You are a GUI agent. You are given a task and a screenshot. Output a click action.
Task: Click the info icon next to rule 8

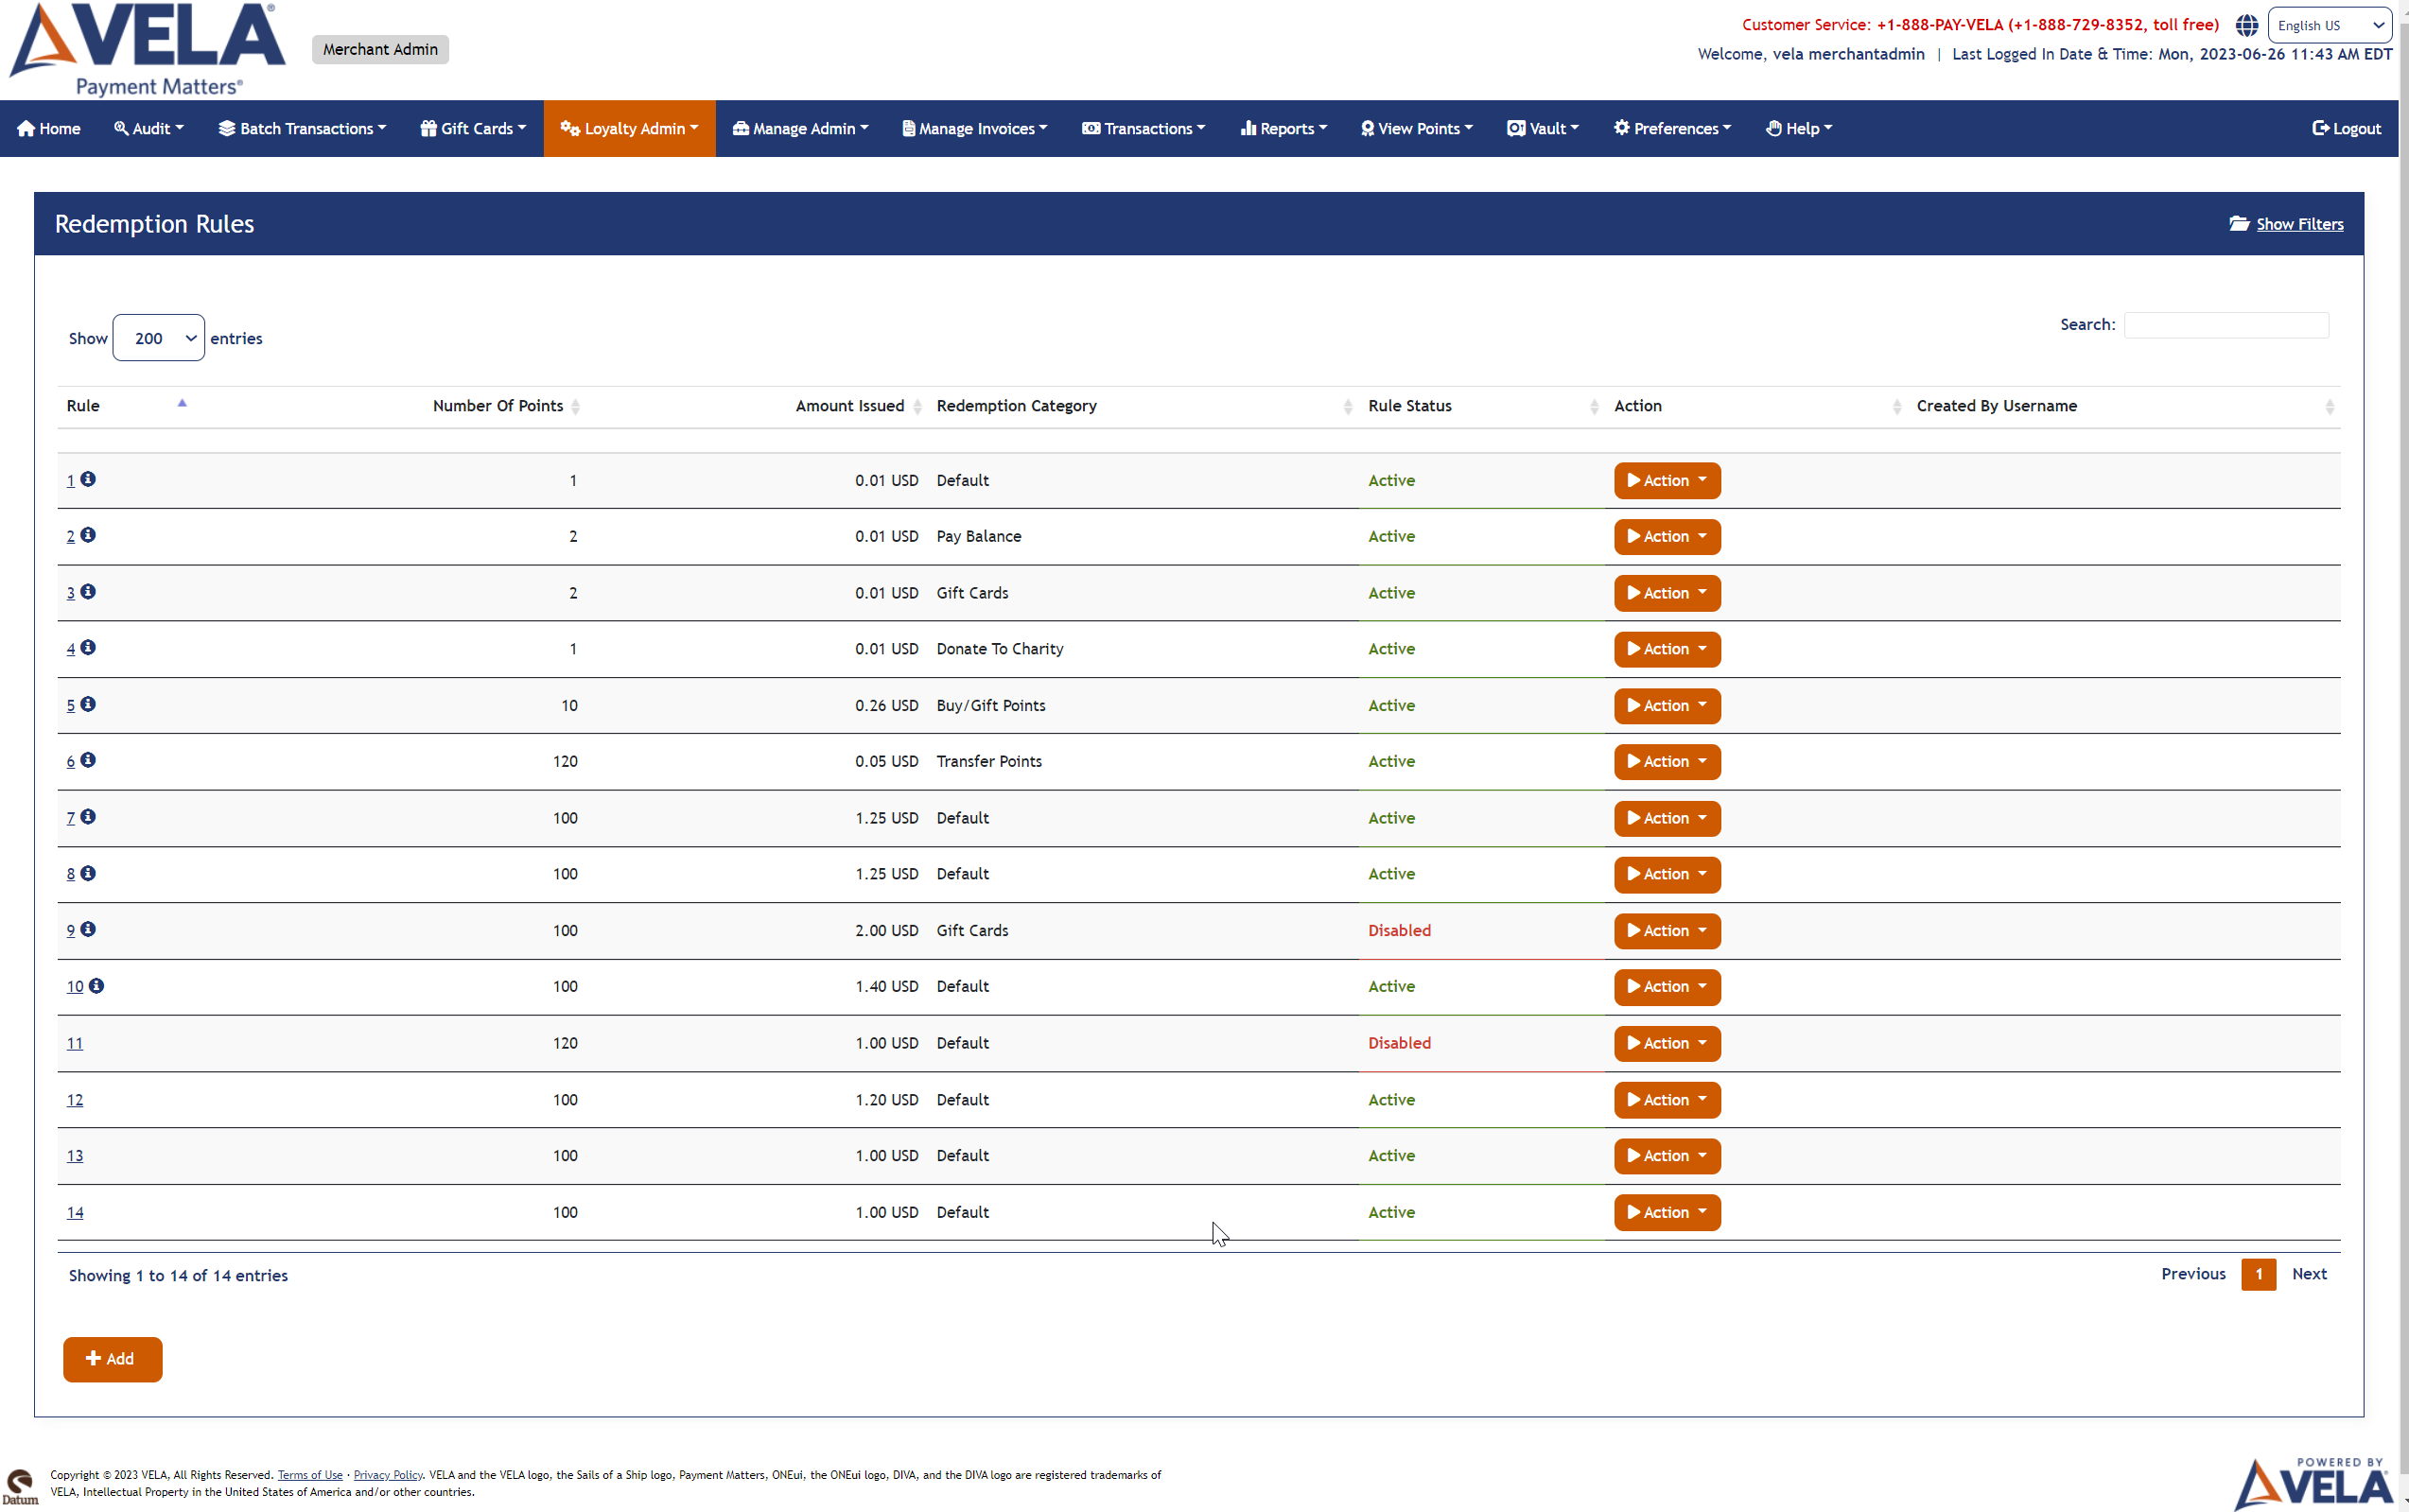[x=88, y=873]
